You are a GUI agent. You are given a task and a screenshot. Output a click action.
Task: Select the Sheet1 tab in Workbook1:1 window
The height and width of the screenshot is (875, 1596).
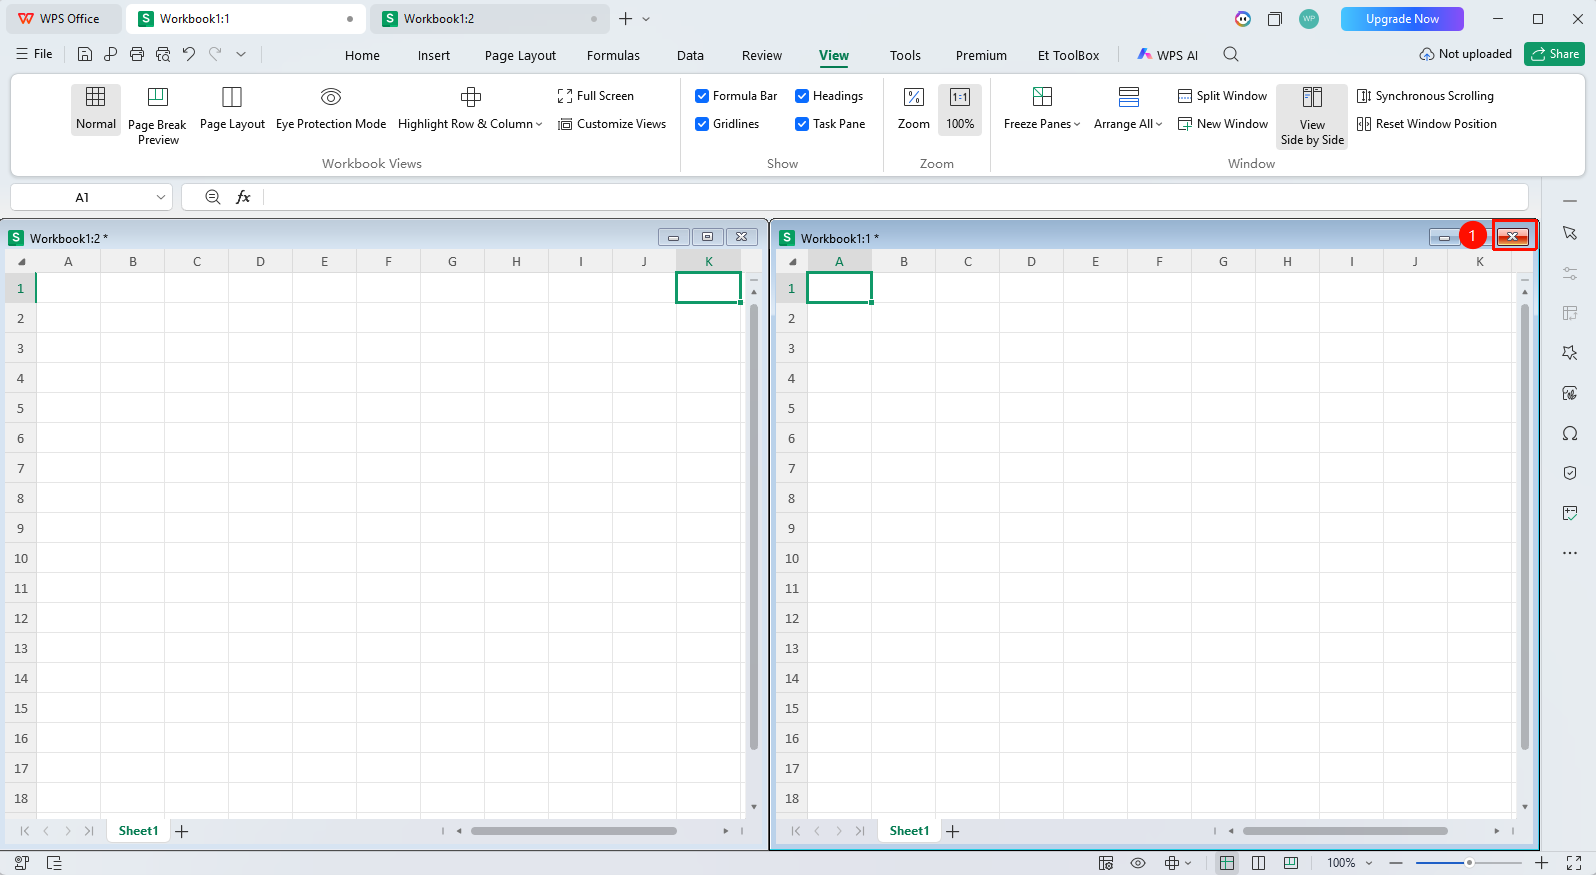tap(909, 831)
